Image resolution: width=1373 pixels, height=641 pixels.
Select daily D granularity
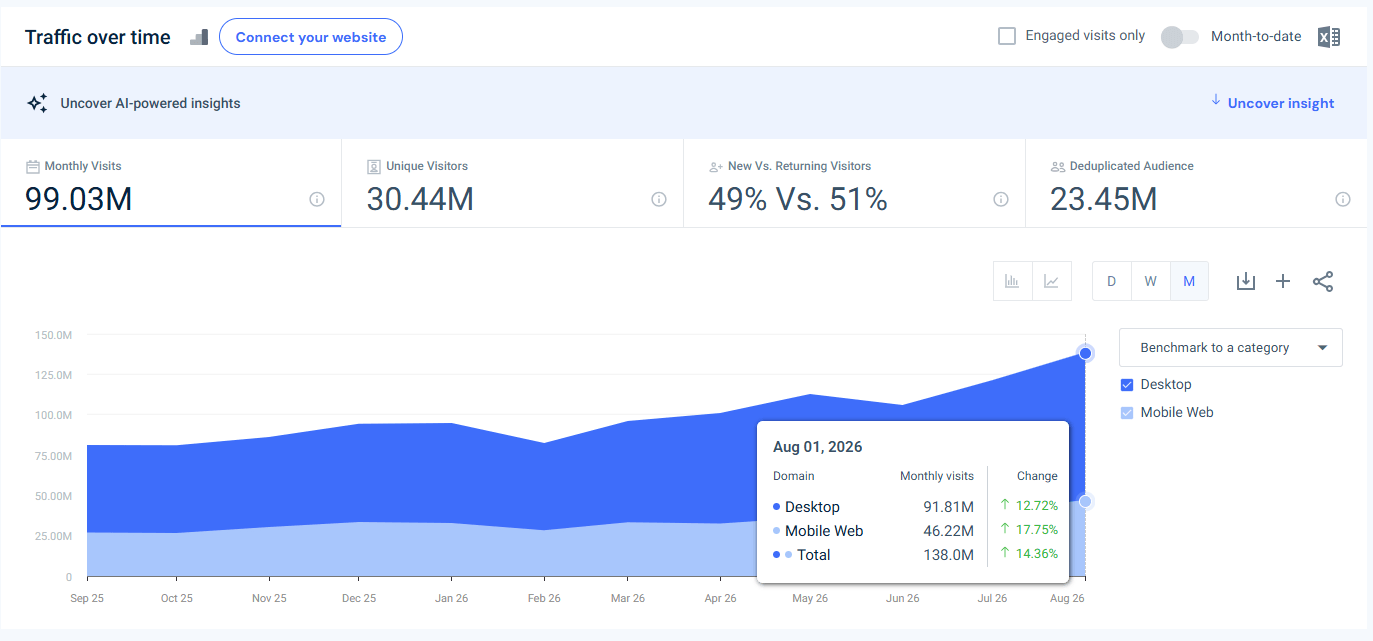click(1111, 281)
